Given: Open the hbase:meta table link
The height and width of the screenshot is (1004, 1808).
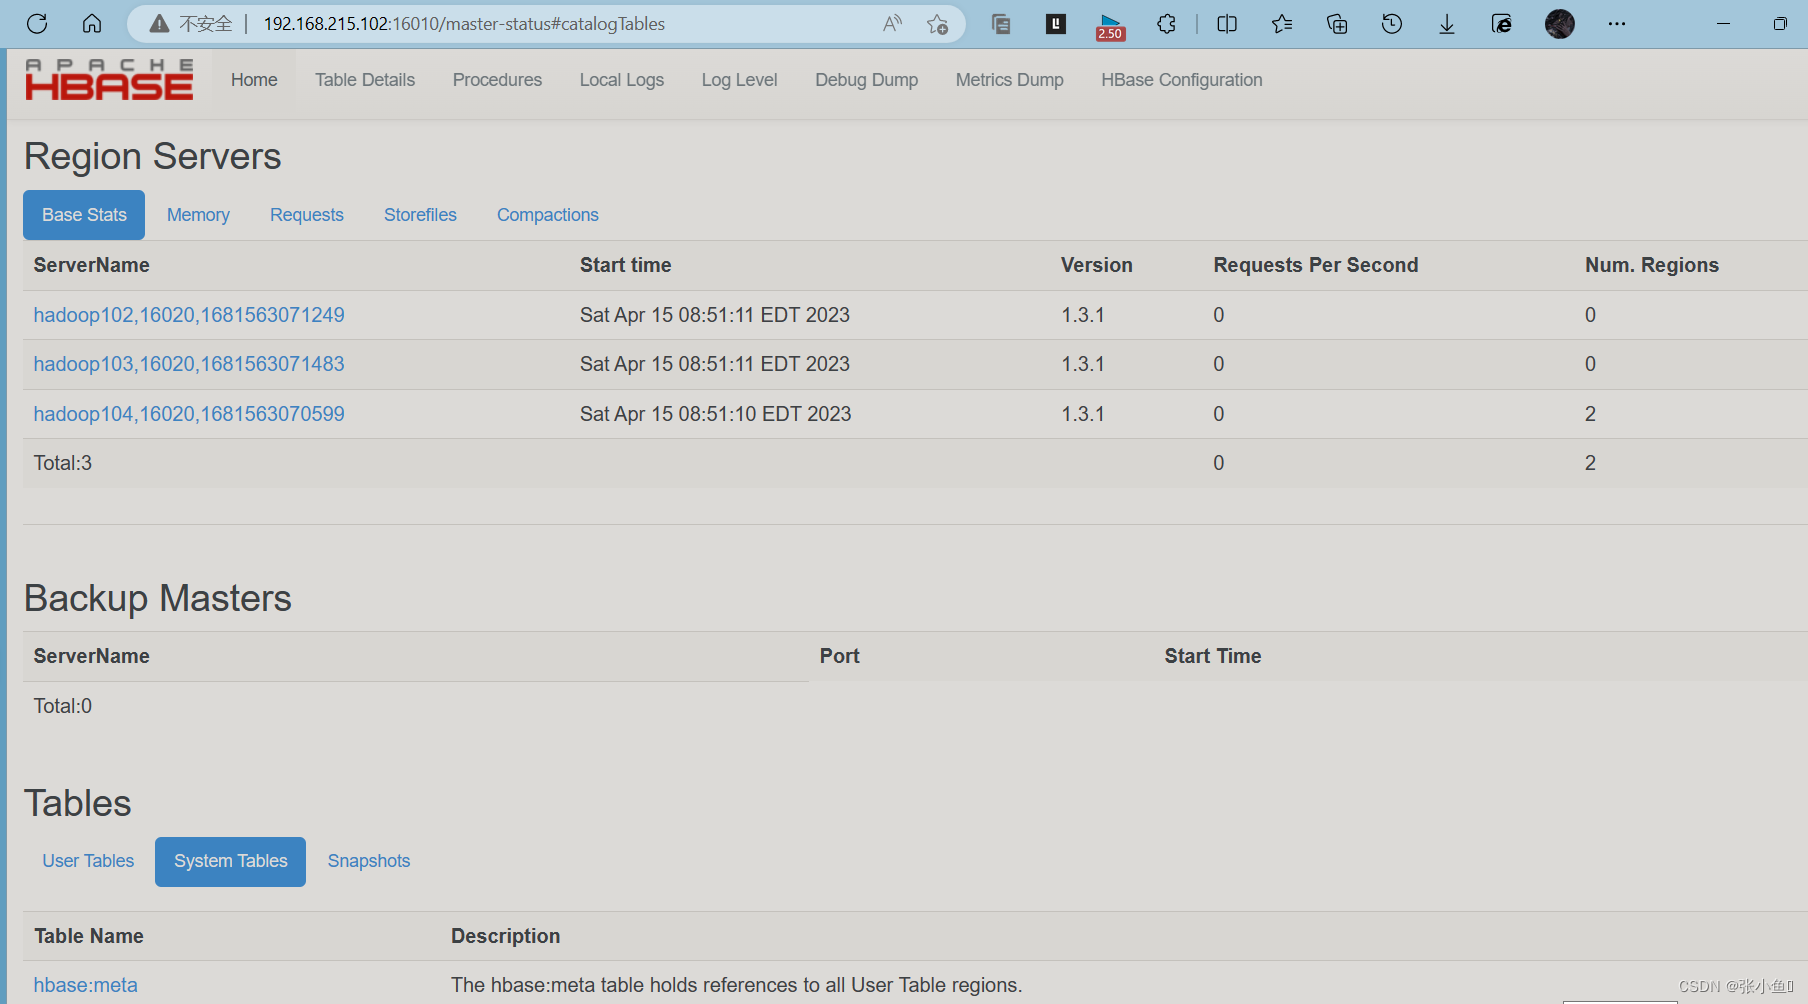Looking at the screenshot, I should tap(86, 984).
